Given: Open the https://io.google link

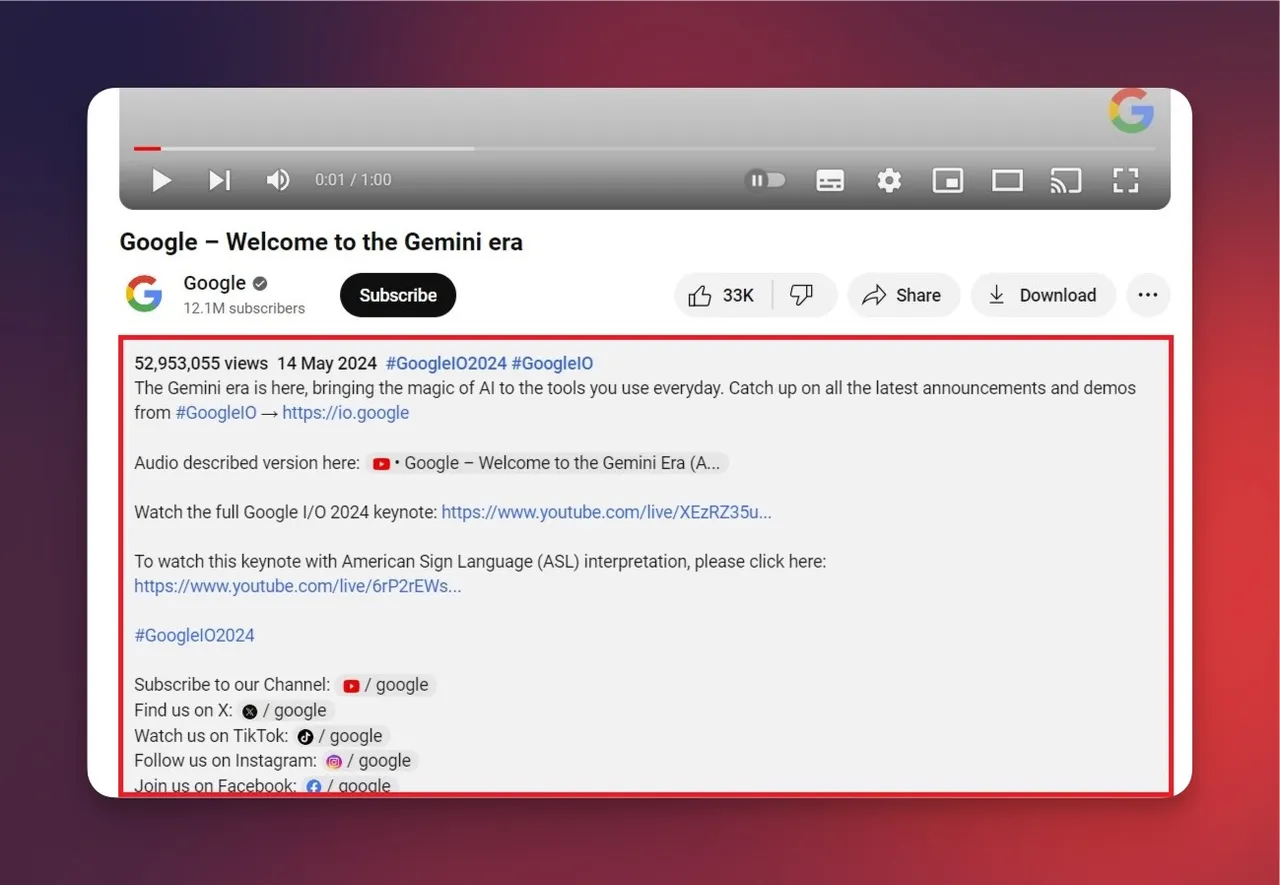Looking at the screenshot, I should click(345, 412).
